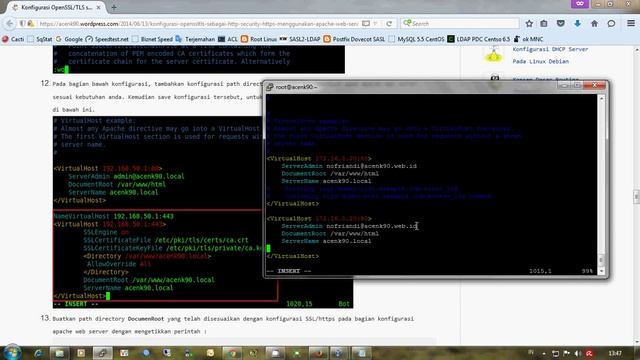
Task: Click the terminal scrollbar down arrow
Action: [601, 271]
